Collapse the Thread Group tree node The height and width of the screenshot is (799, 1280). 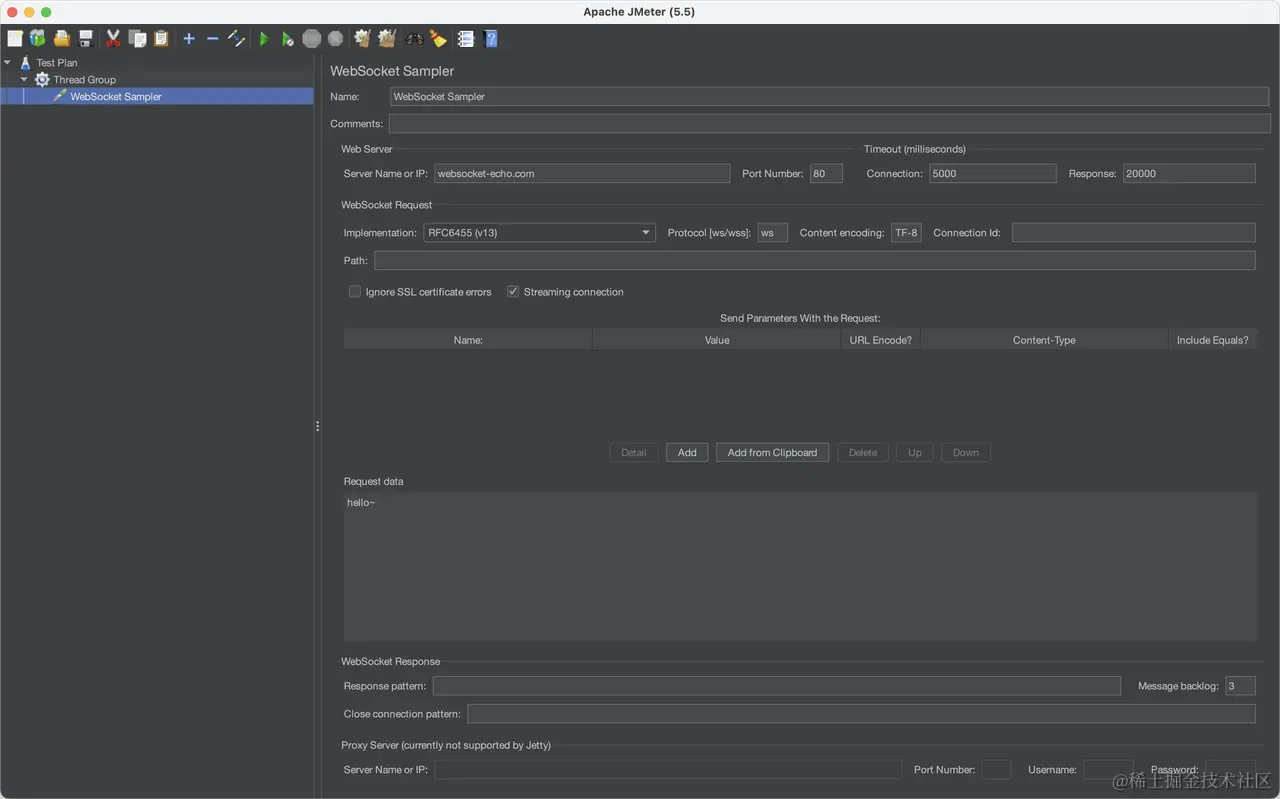pos(24,80)
